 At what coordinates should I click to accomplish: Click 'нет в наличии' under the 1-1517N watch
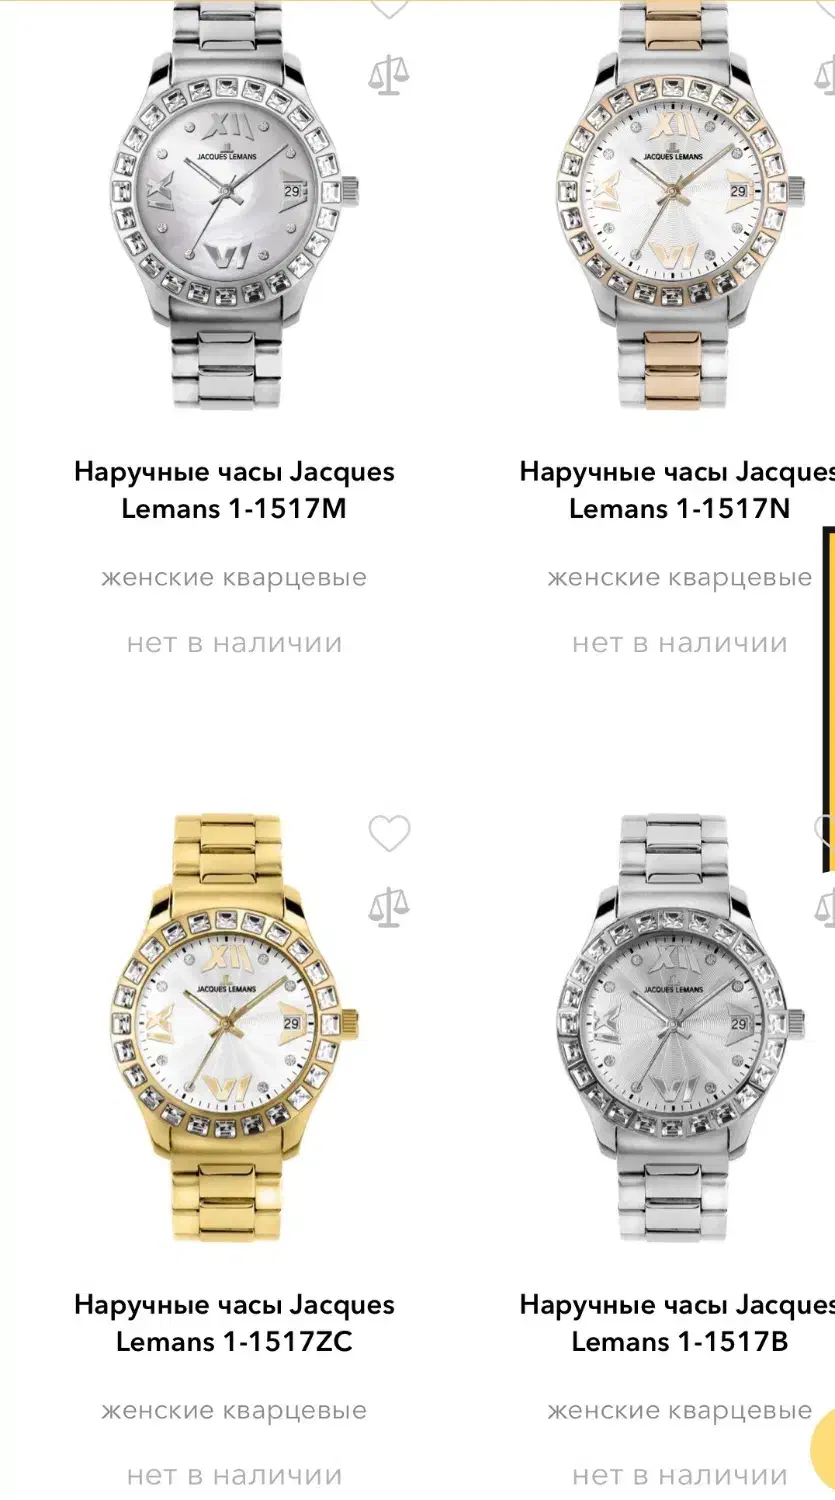click(x=680, y=643)
